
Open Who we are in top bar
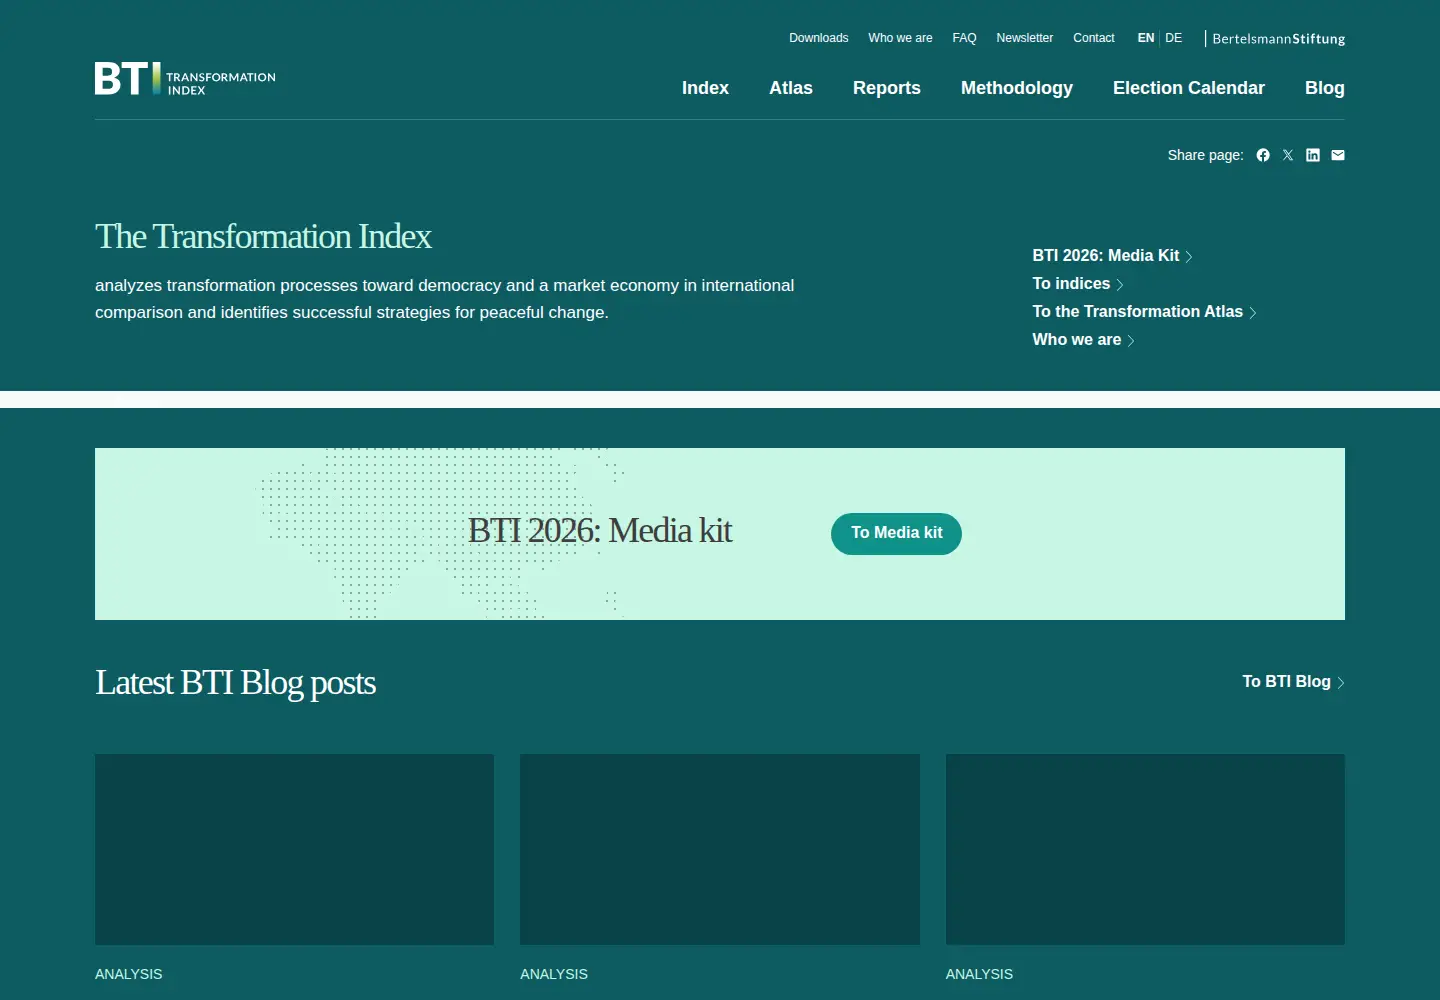[x=900, y=38]
